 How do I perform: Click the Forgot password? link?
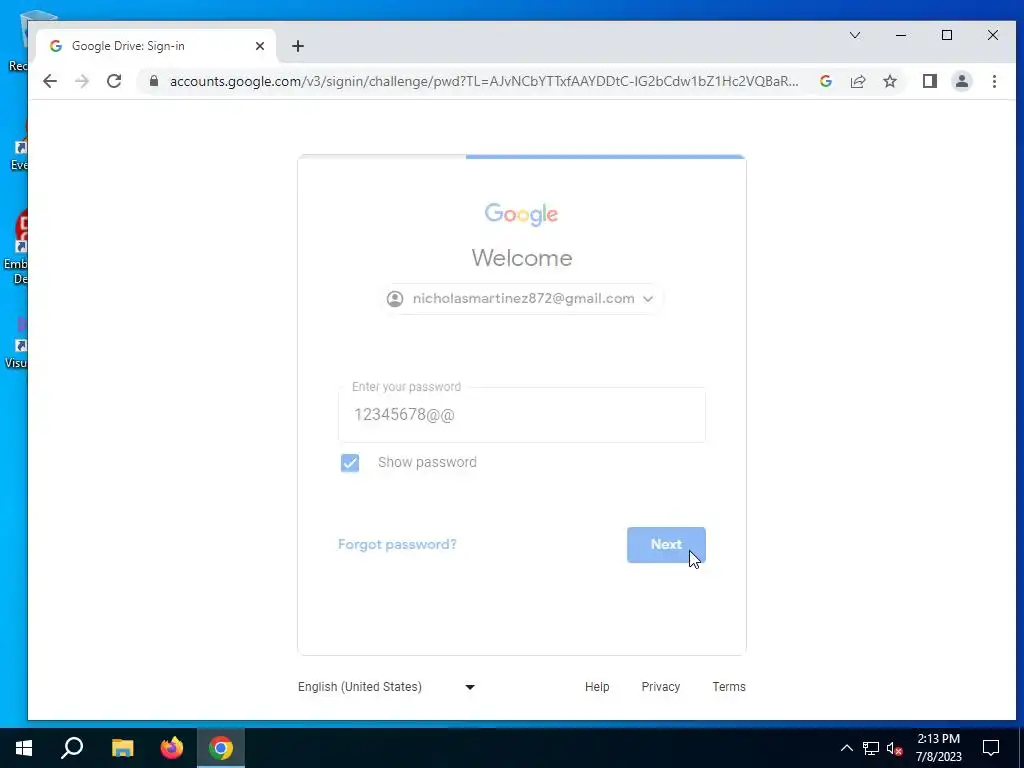pyautogui.click(x=397, y=544)
